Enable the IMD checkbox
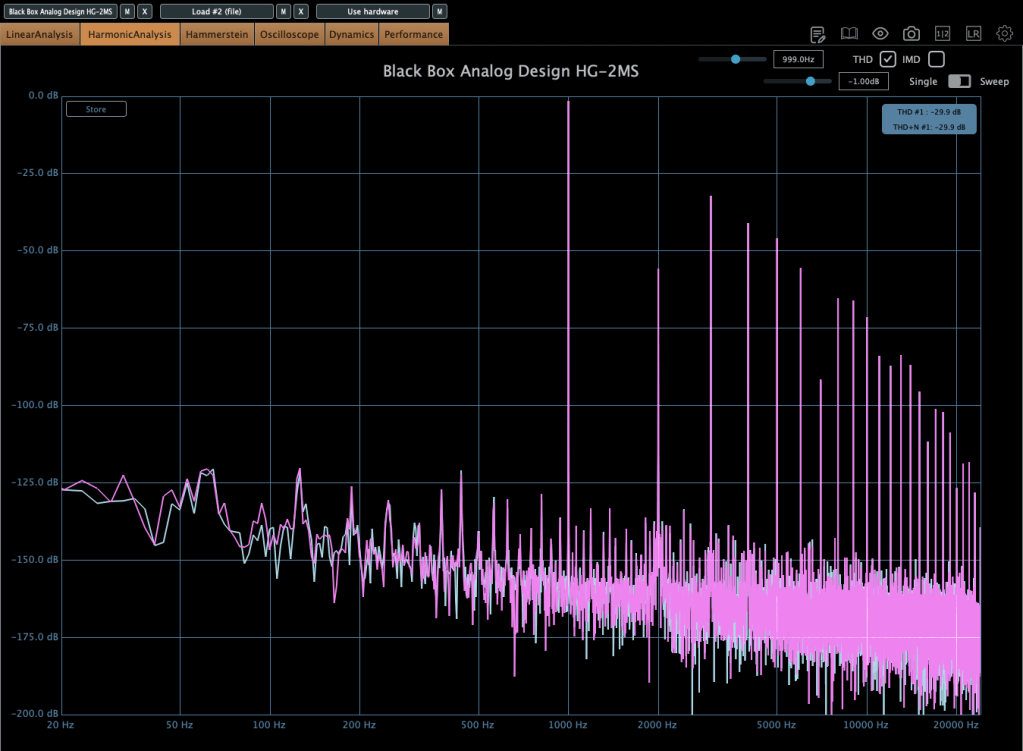The image size is (1023, 751). 936,59
